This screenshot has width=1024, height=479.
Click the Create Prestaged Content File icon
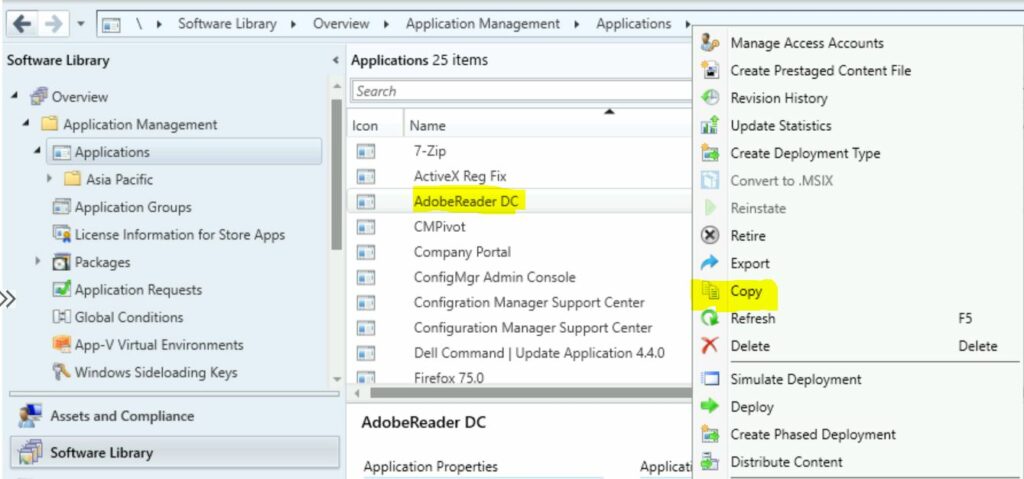pyautogui.click(x=710, y=71)
